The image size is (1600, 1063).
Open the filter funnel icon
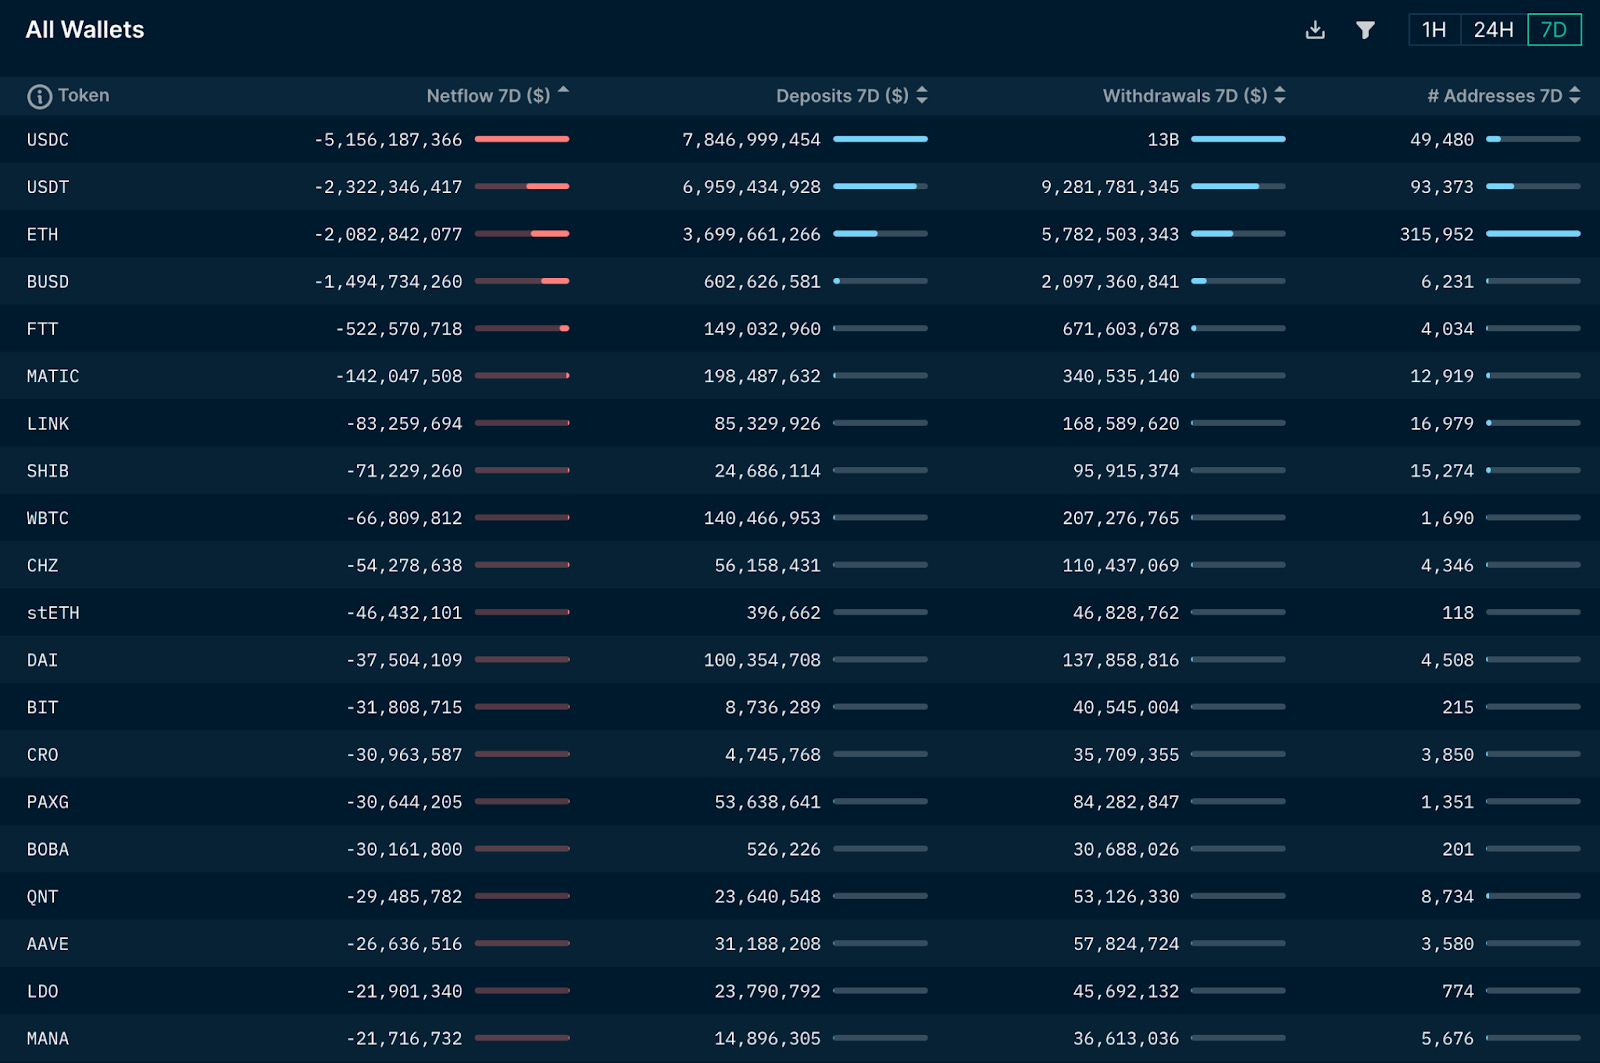pyautogui.click(x=1365, y=30)
